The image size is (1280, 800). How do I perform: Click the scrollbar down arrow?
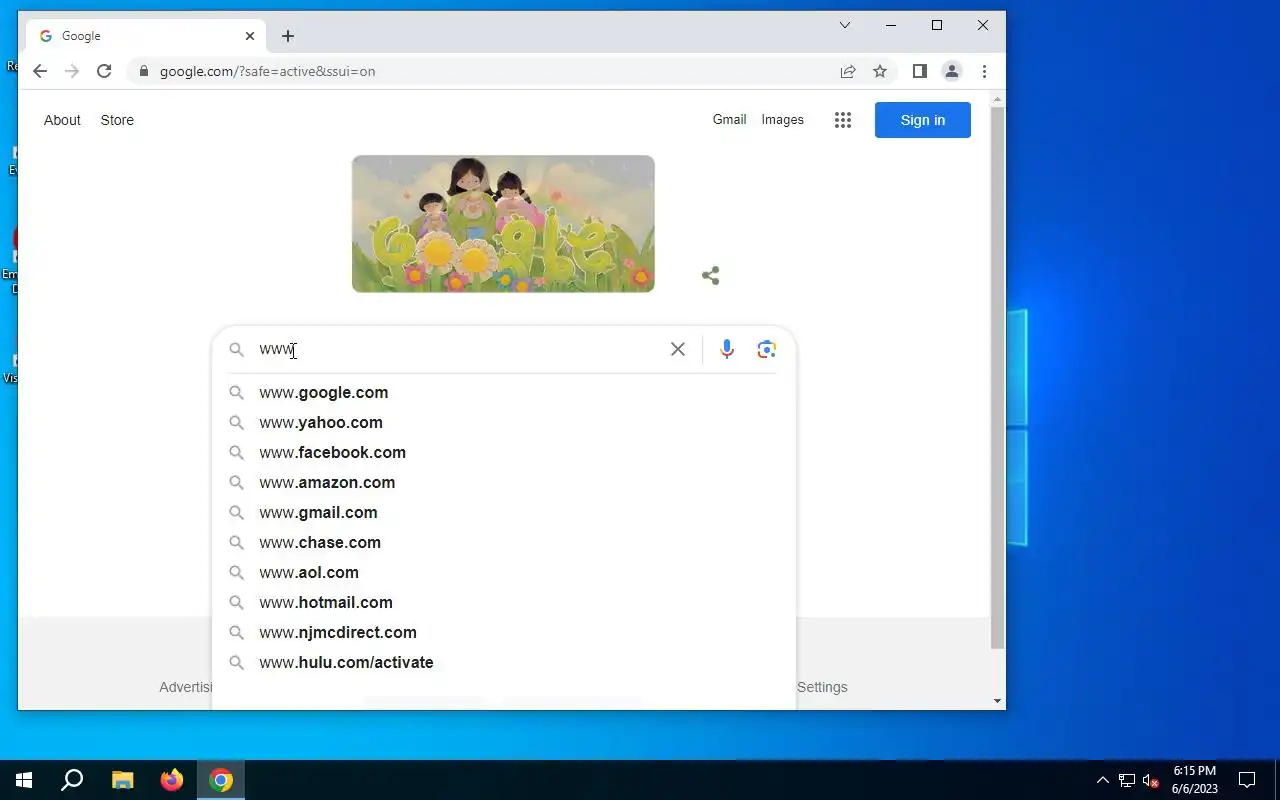coord(997,701)
